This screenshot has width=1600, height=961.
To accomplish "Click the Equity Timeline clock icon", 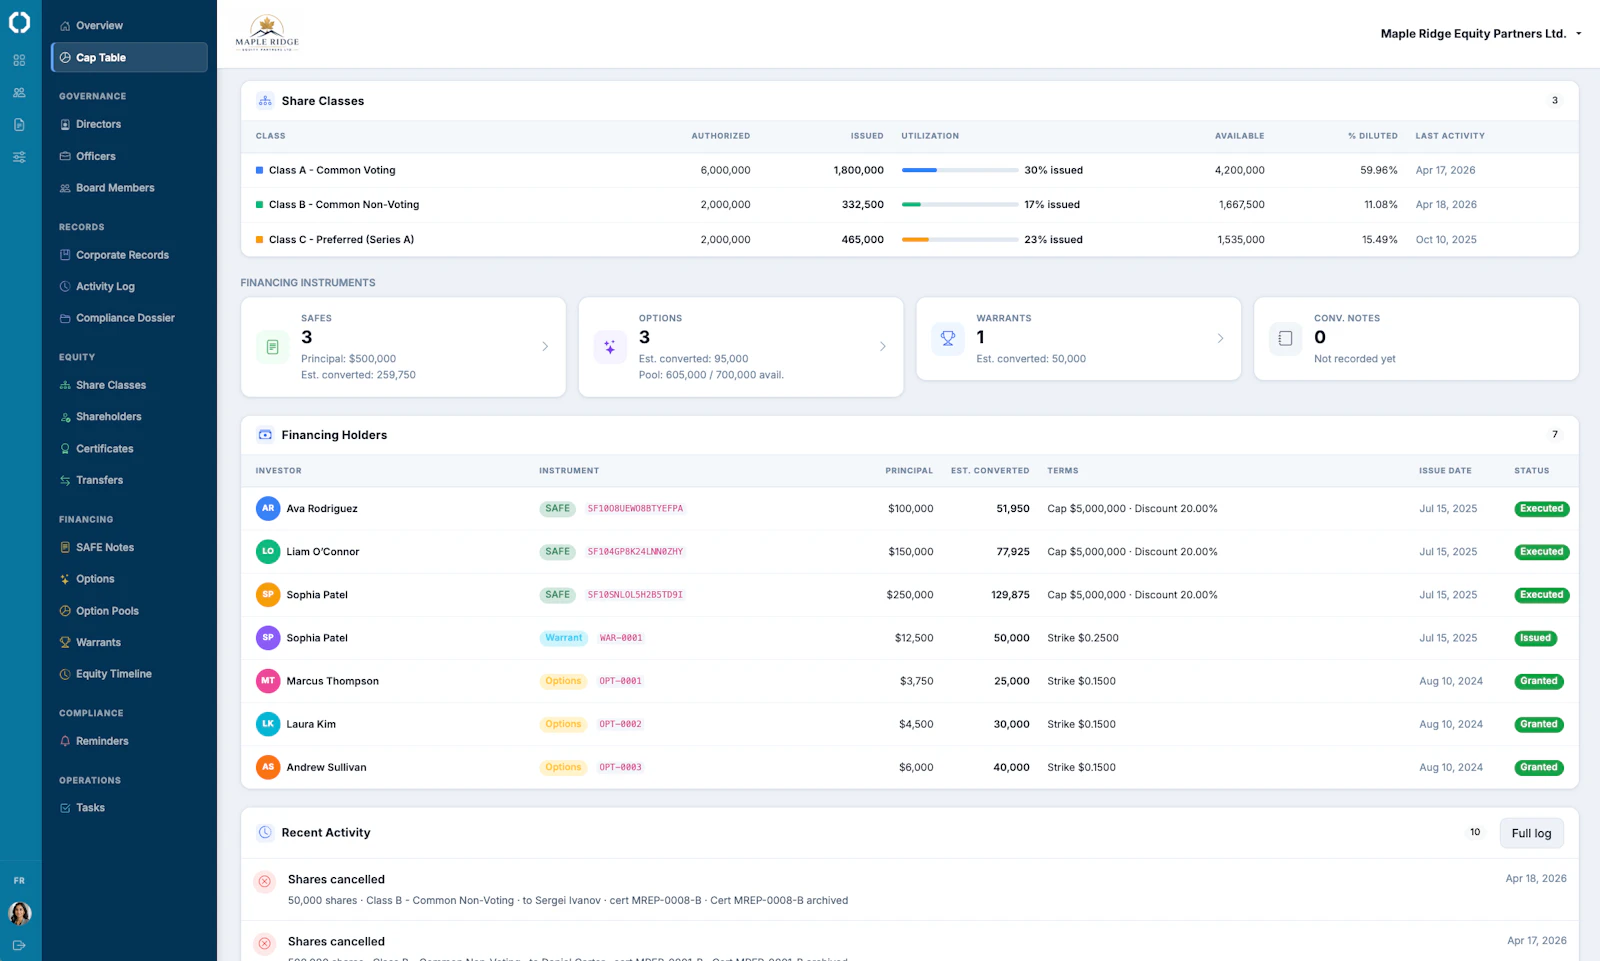I will click(65, 674).
